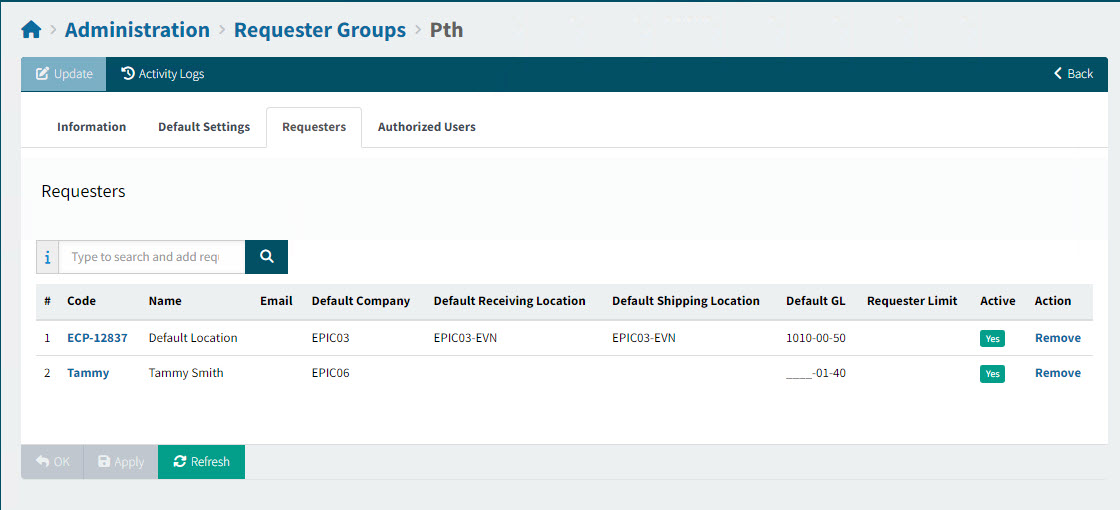Select the EPIC06 company cell
The width and height of the screenshot is (1120, 510).
[x=331, y=373]
